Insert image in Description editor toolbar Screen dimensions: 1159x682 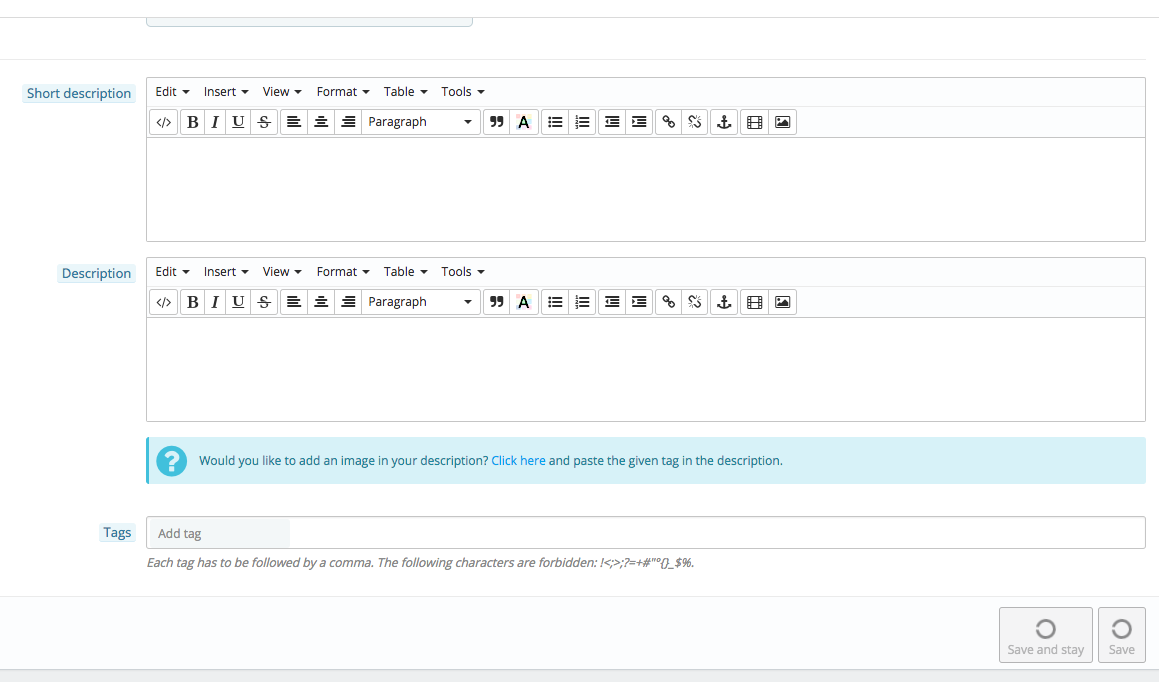click(782, 302)
